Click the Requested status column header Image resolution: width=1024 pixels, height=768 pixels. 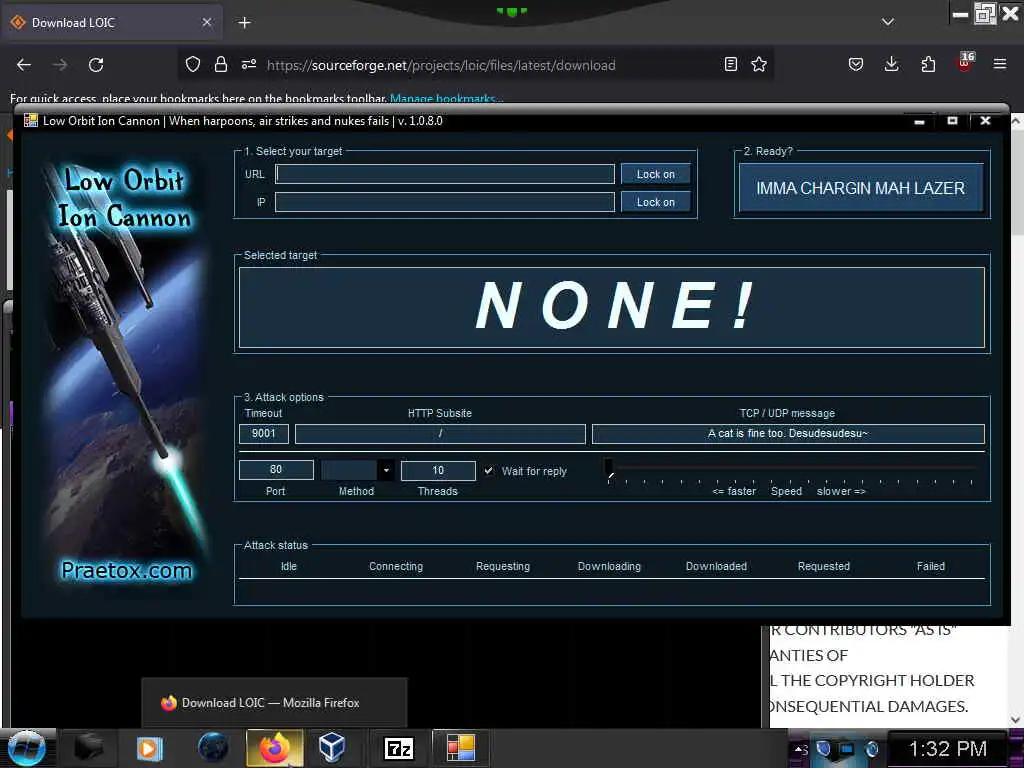pos(824,566)
